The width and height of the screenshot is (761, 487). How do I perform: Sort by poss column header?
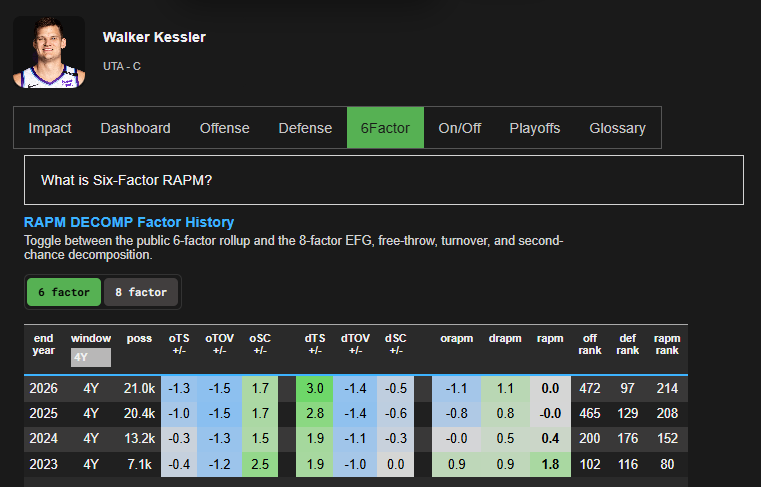coord(139,338)
